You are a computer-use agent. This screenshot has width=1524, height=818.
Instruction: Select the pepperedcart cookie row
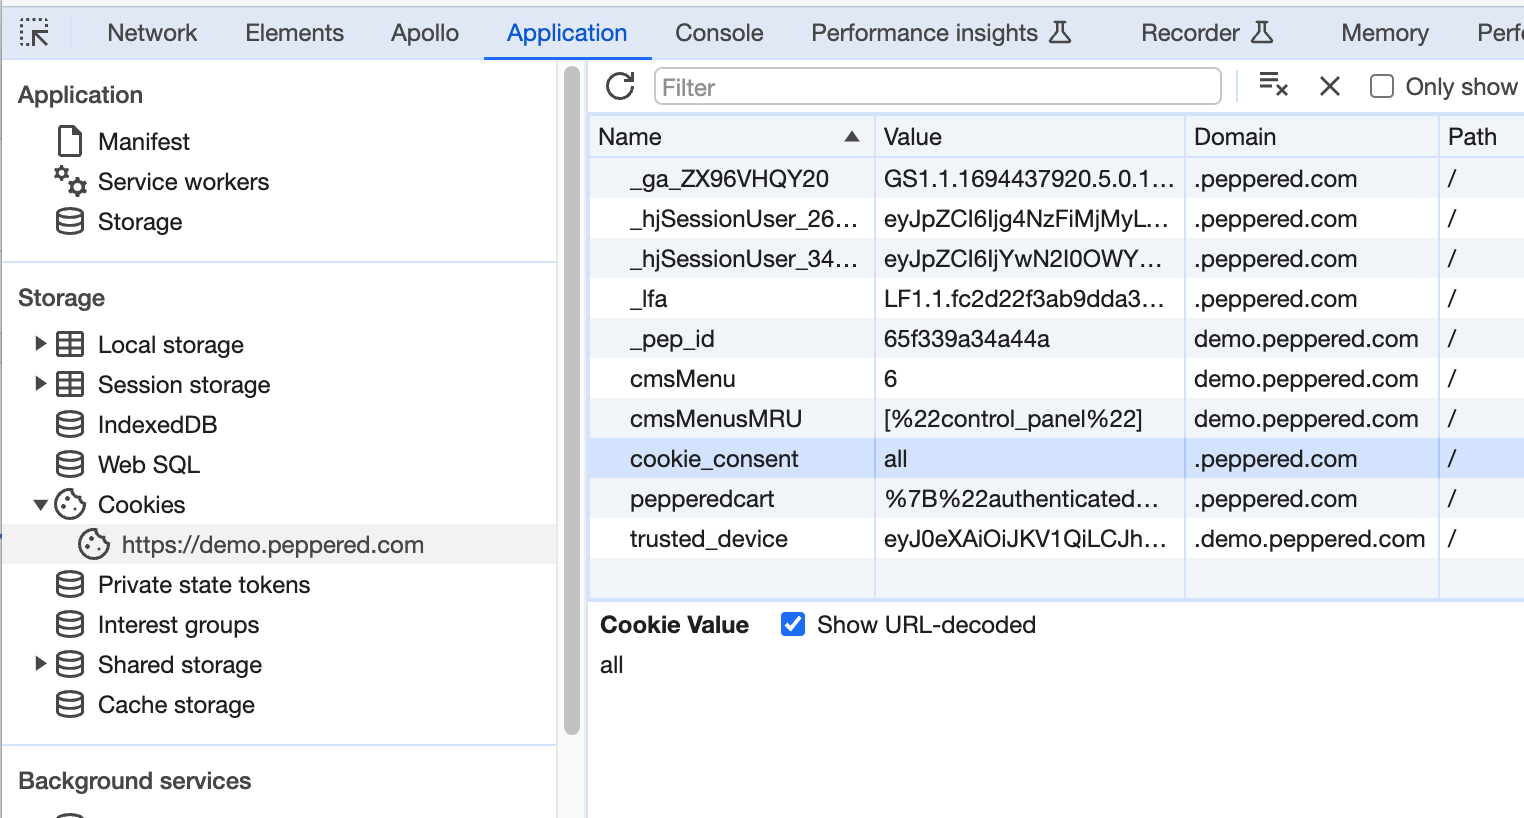[1057, 499]
